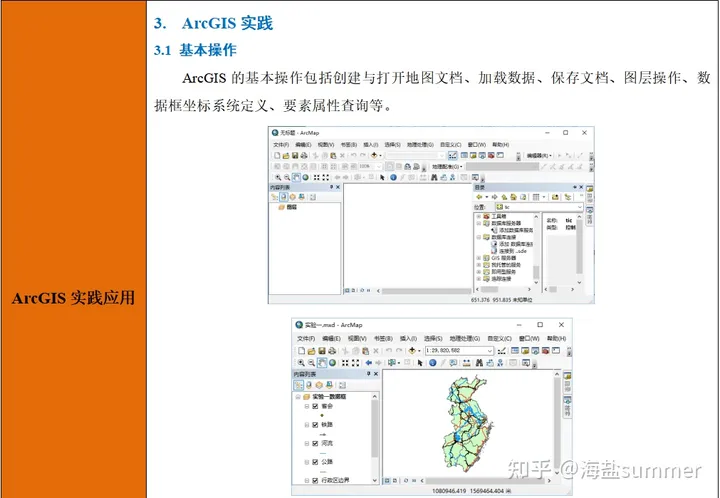Click Fixed Zoom Out icon in 实验一.mxd window

coord(355,363)
